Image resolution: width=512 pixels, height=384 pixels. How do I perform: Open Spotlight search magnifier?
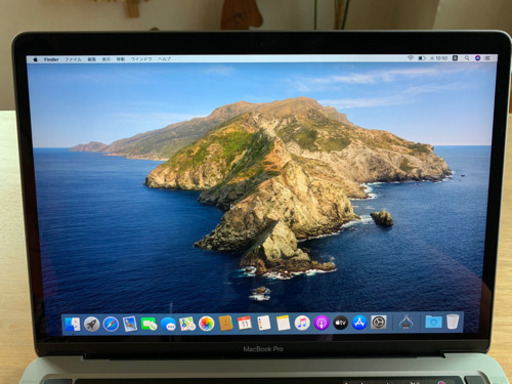(x=467, y=58)
